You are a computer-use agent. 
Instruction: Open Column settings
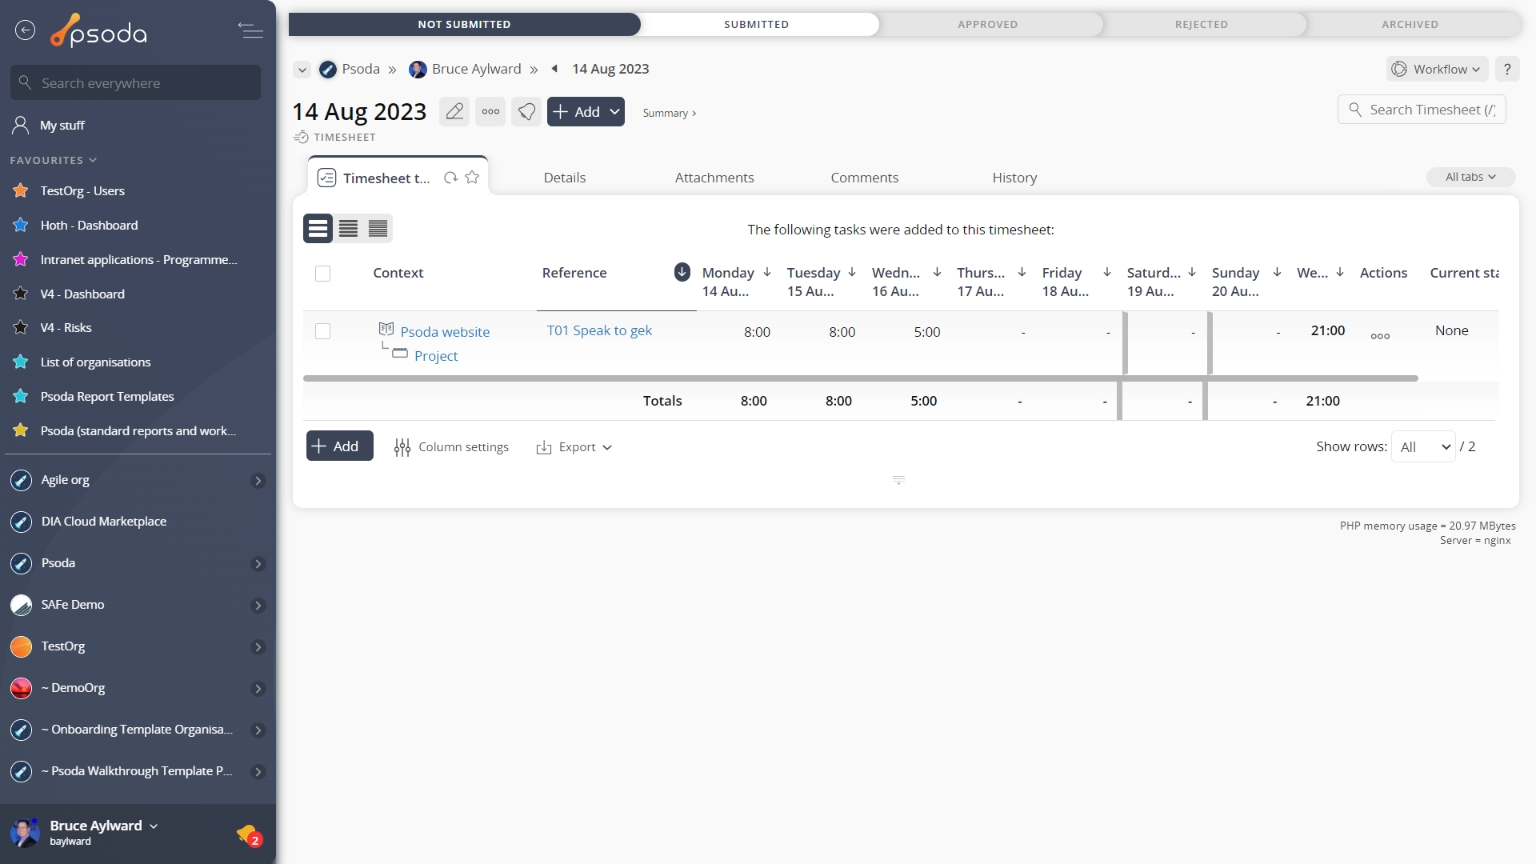tap(451, 447)
